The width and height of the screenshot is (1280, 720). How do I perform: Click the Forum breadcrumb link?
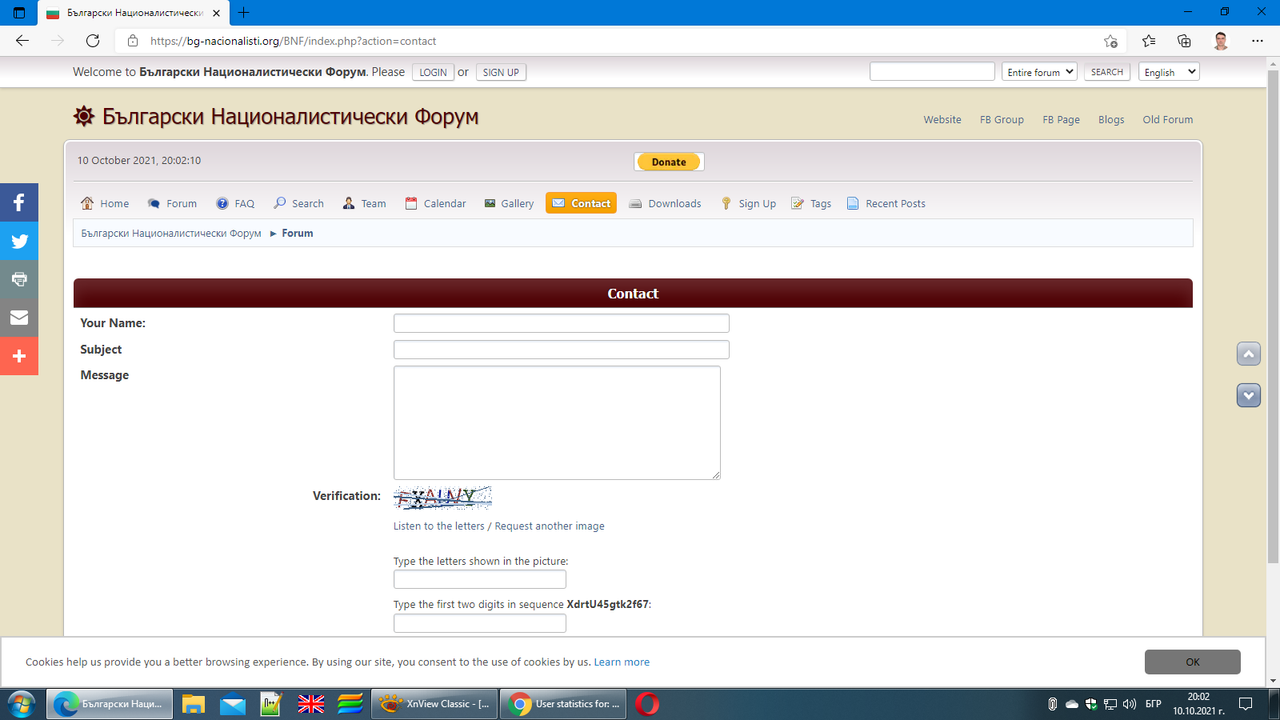click(297, 233)
